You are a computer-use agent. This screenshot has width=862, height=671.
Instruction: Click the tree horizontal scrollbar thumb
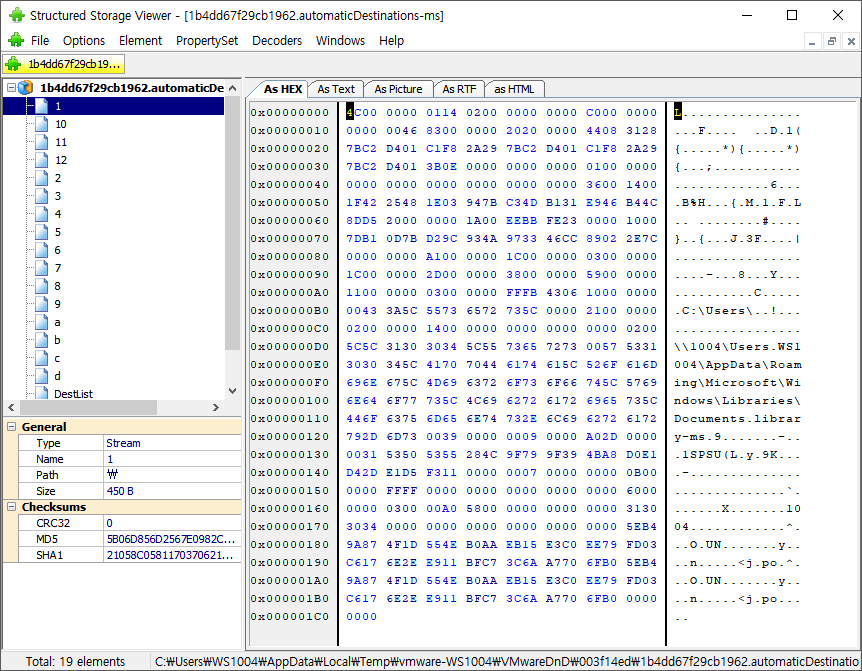coord(88,407)
